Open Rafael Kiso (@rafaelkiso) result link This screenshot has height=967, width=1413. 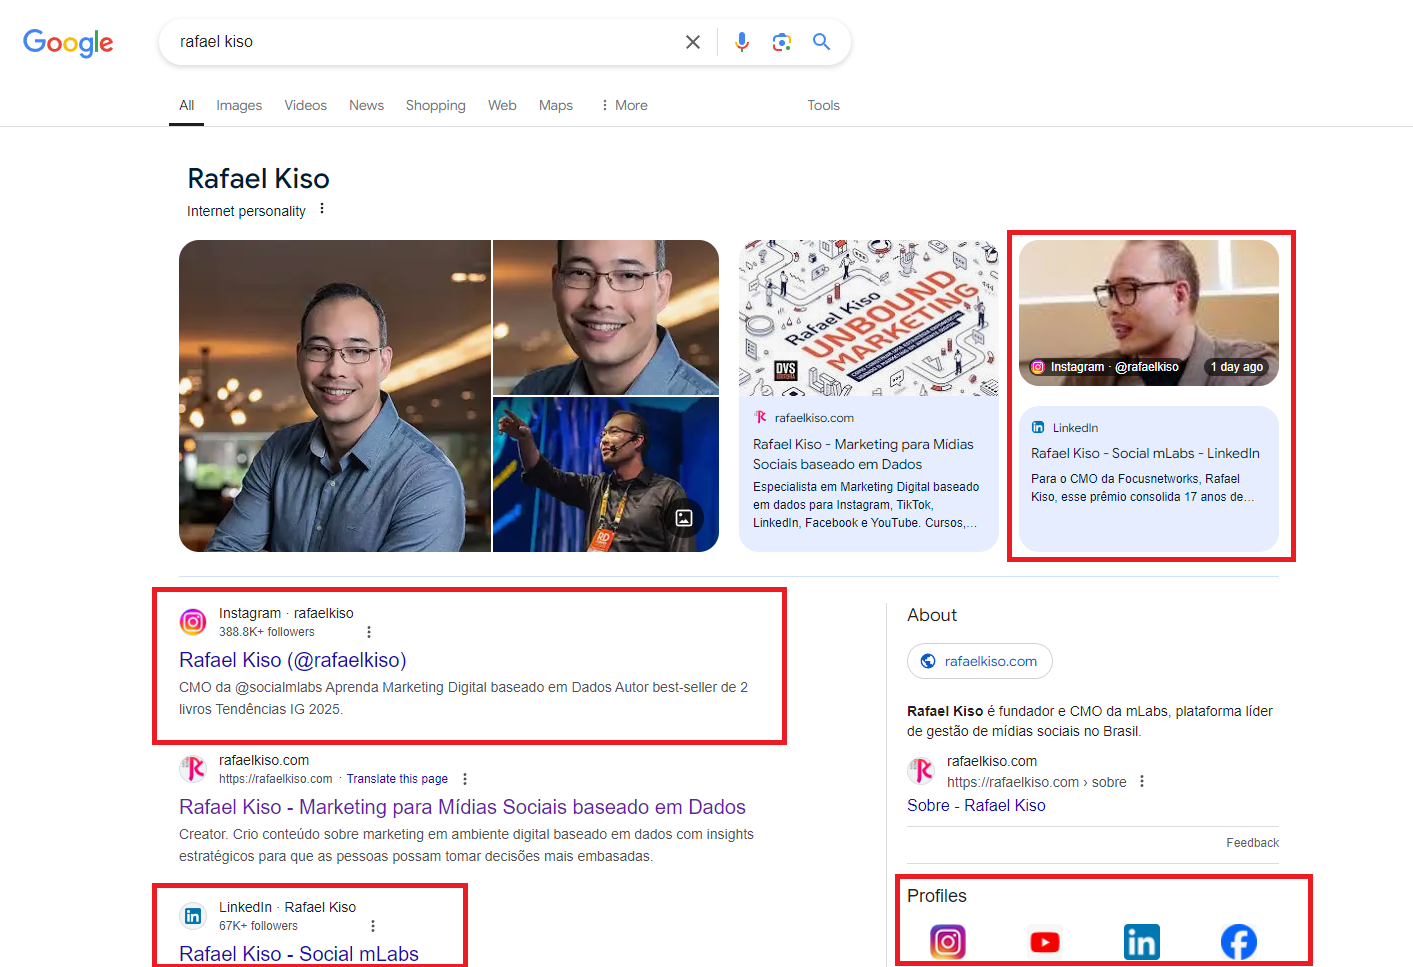pos(293,660)
